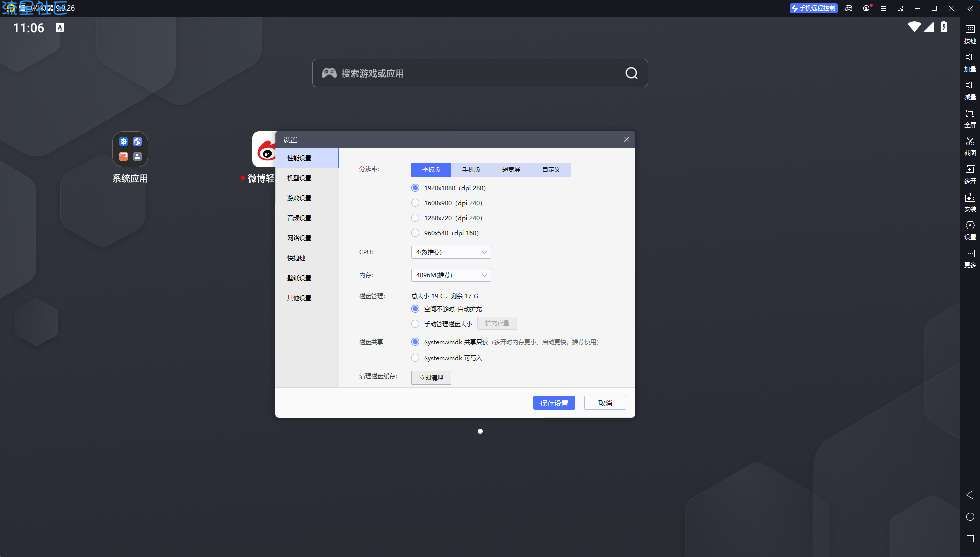Open the 按键 keyboard mapping tool
Image resolution: width=980 pixels, height=557 pixels.
coord(969,36)
